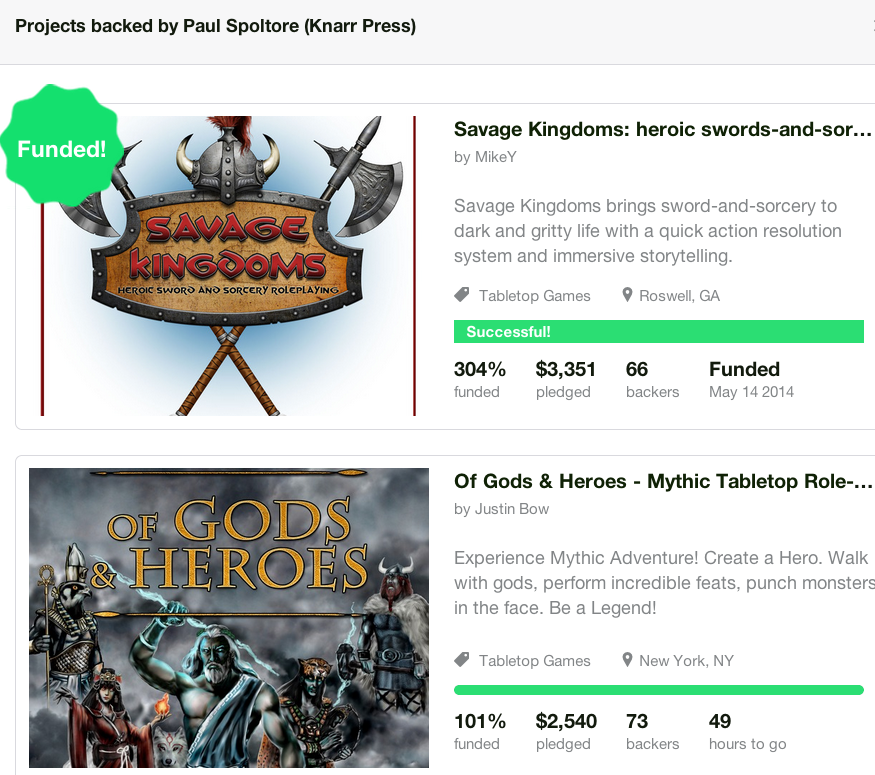
Task: Click the New York, NY location link
Action: tap(686, 661)
